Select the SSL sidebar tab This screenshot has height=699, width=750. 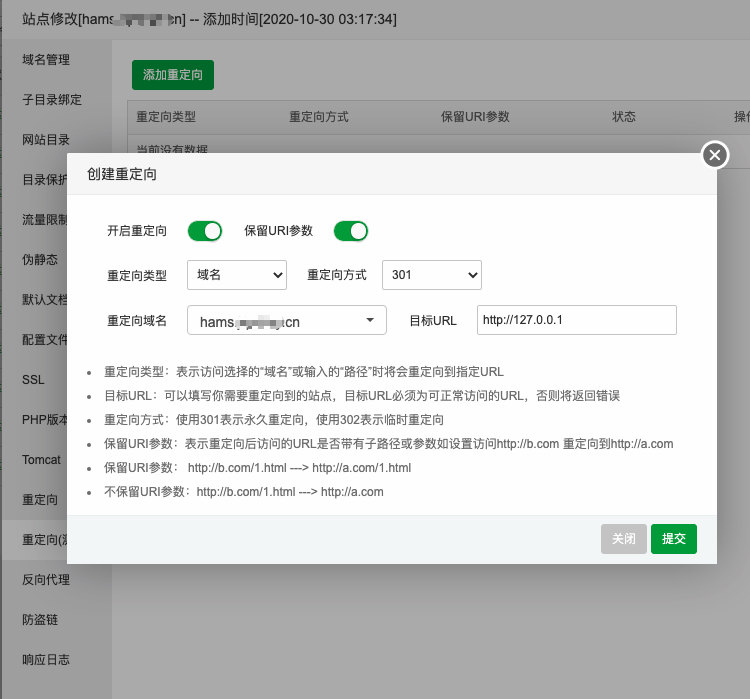33,380
